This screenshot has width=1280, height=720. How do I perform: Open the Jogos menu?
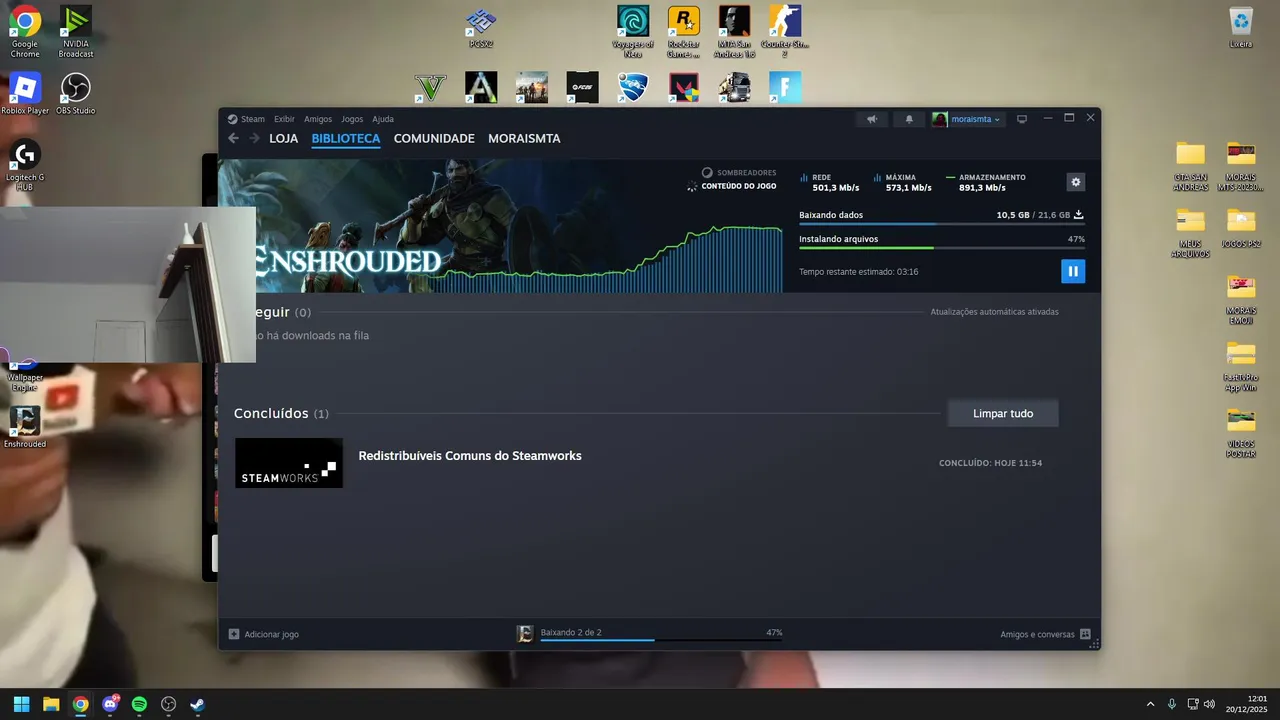(352, 119)
